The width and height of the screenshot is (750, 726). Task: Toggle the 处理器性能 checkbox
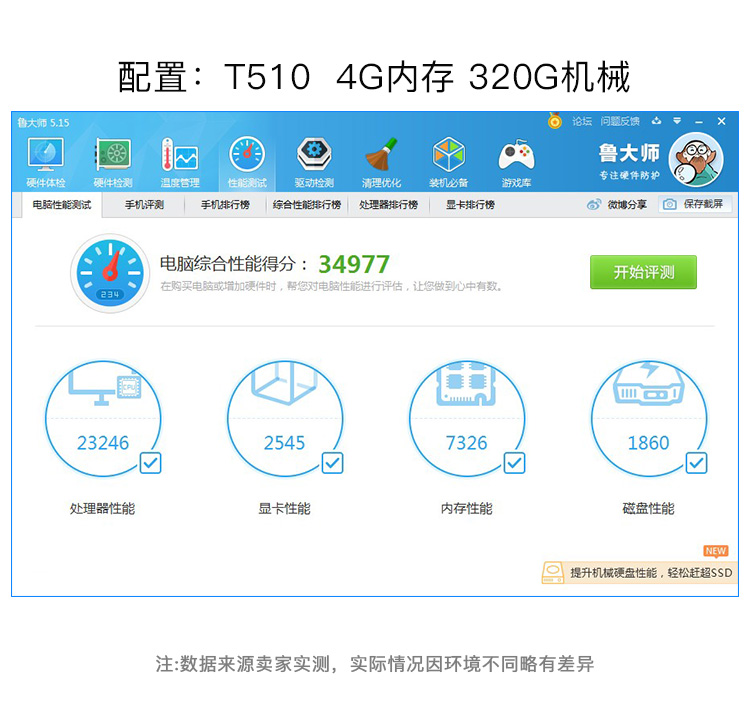coord(151,463)
